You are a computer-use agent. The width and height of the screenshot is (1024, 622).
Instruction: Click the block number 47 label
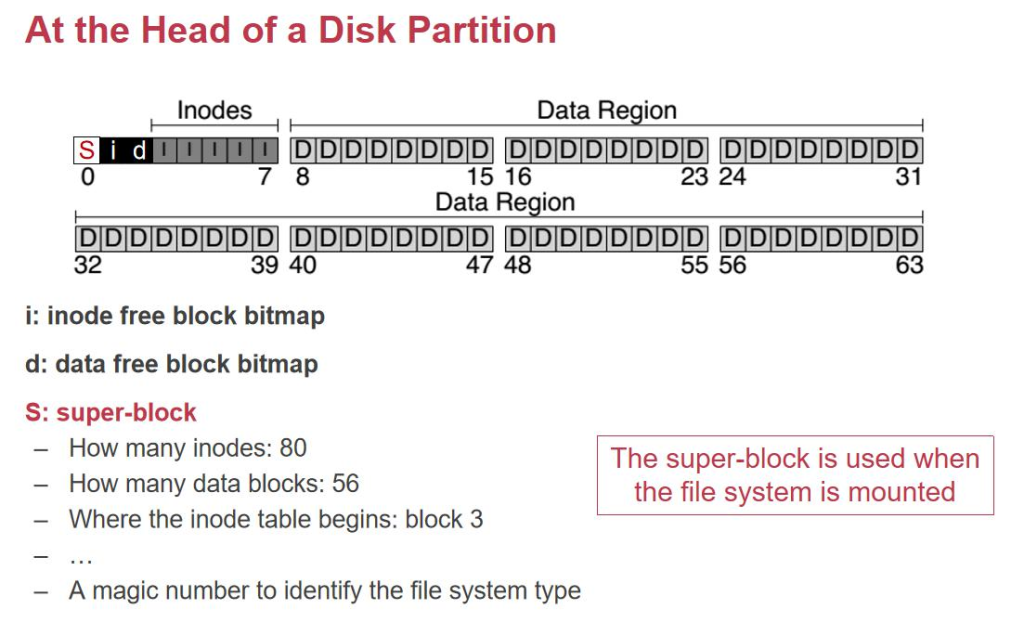480,265
